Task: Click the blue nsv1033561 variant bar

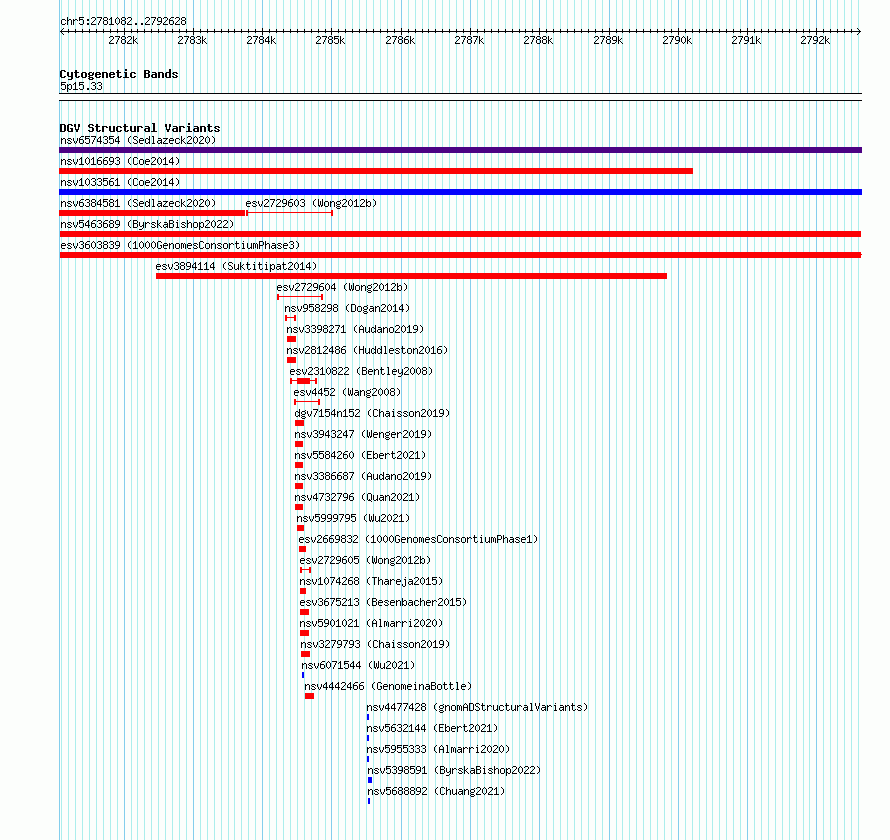Action: [460, 192]
